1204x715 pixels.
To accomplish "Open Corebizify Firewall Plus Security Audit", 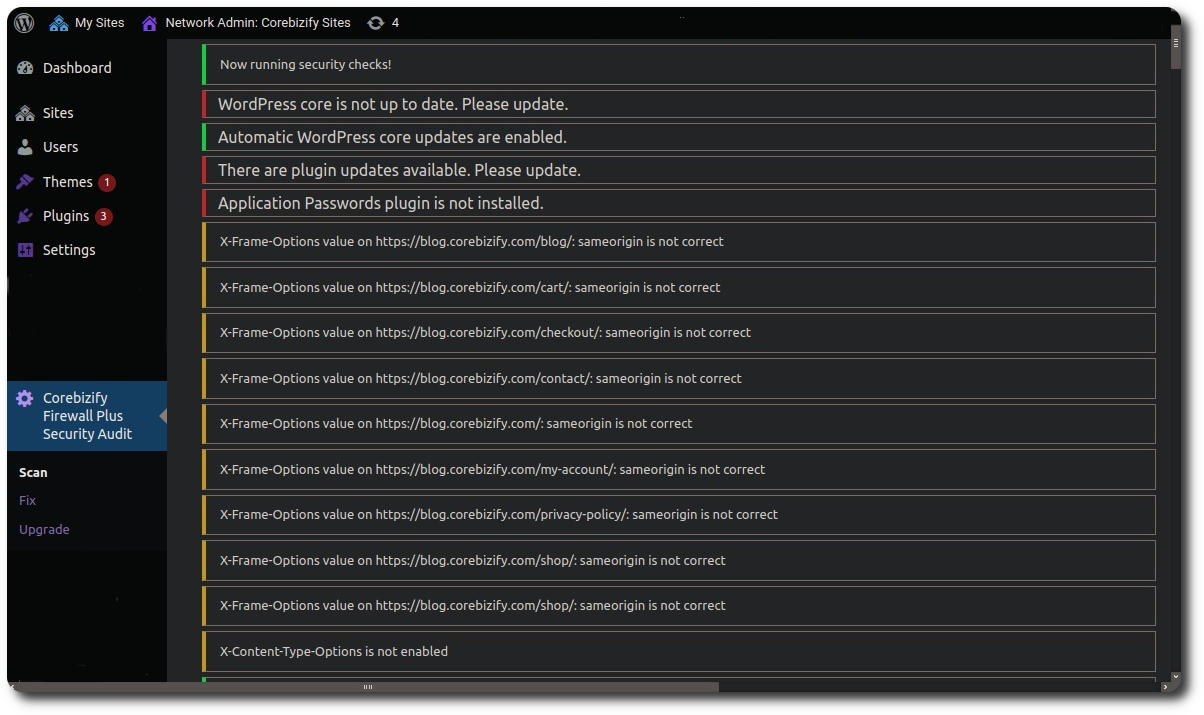I will (87, 416).
